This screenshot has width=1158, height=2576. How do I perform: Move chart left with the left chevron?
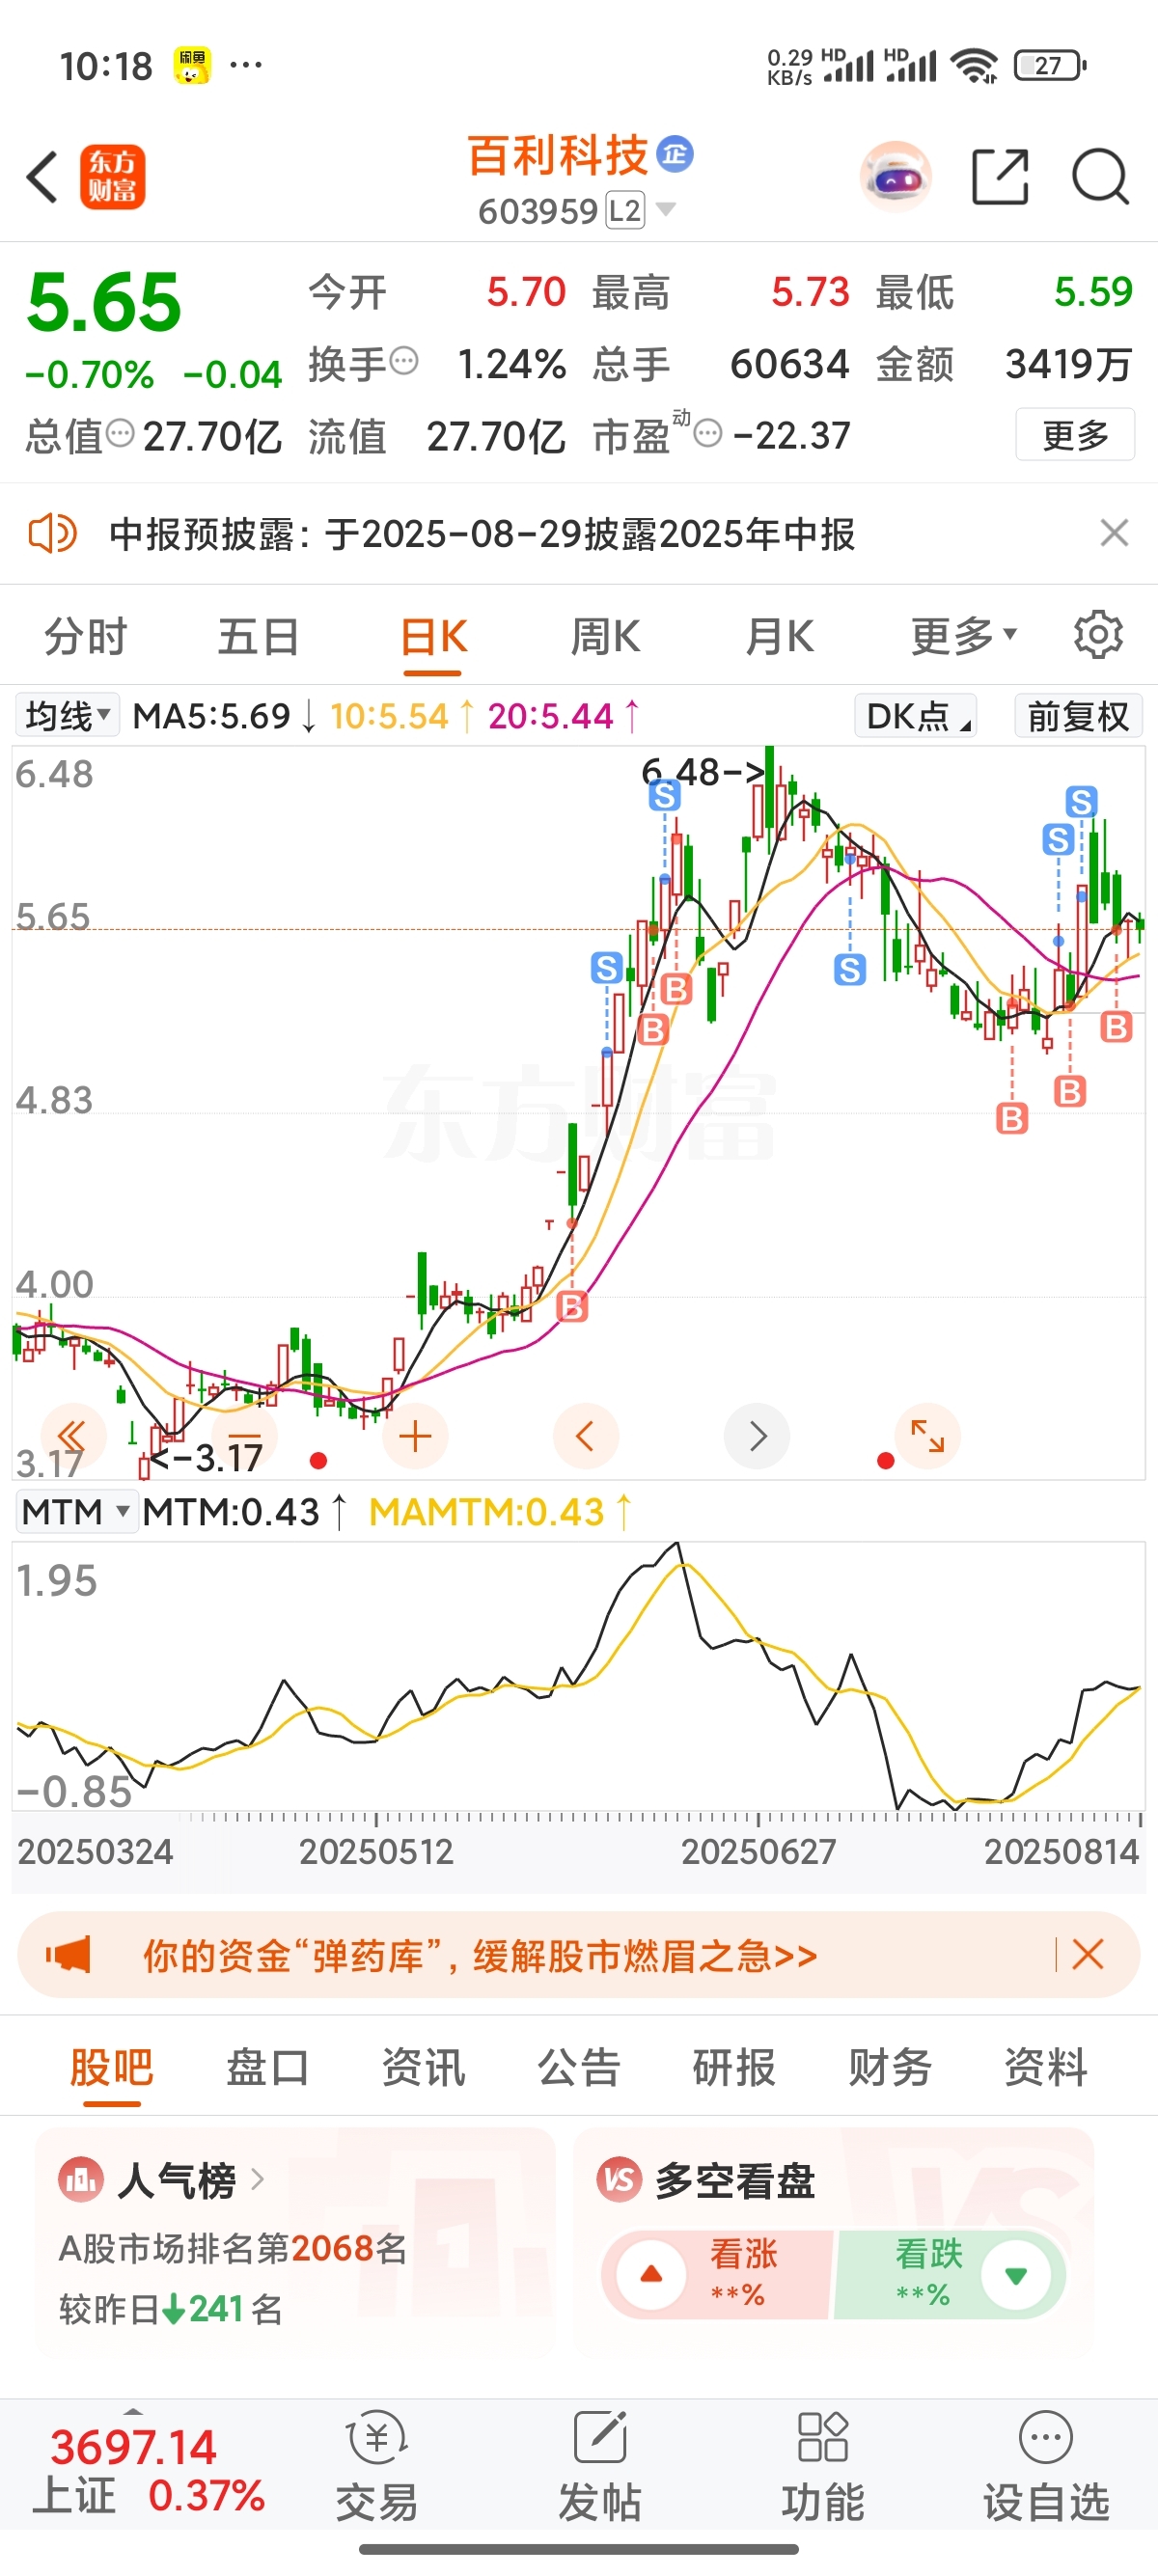586,1436
